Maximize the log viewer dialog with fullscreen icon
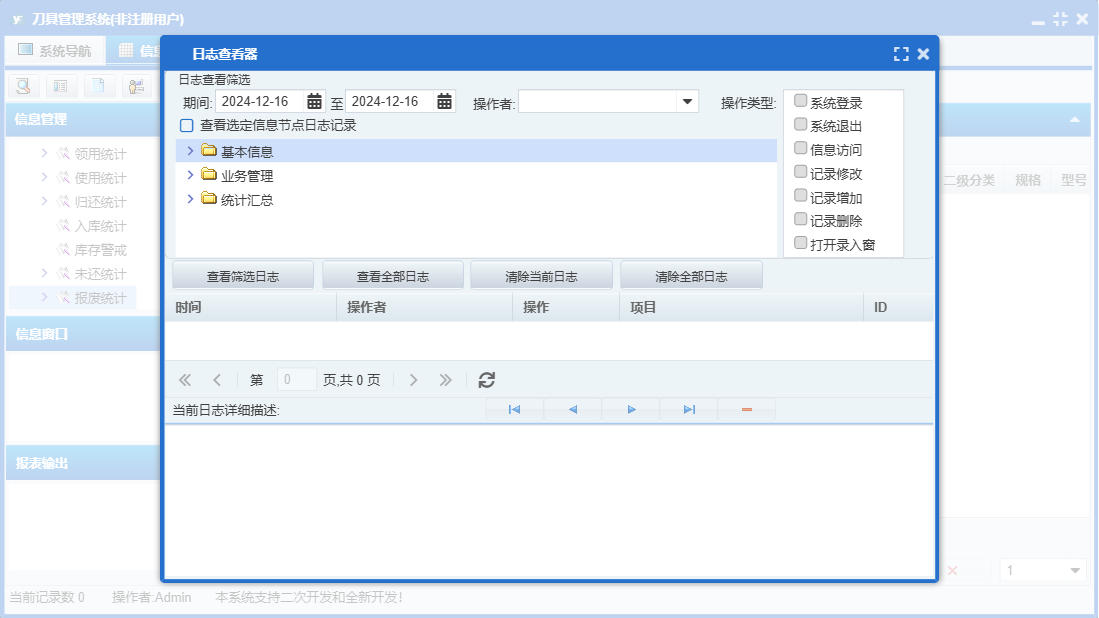 (901, 54)
